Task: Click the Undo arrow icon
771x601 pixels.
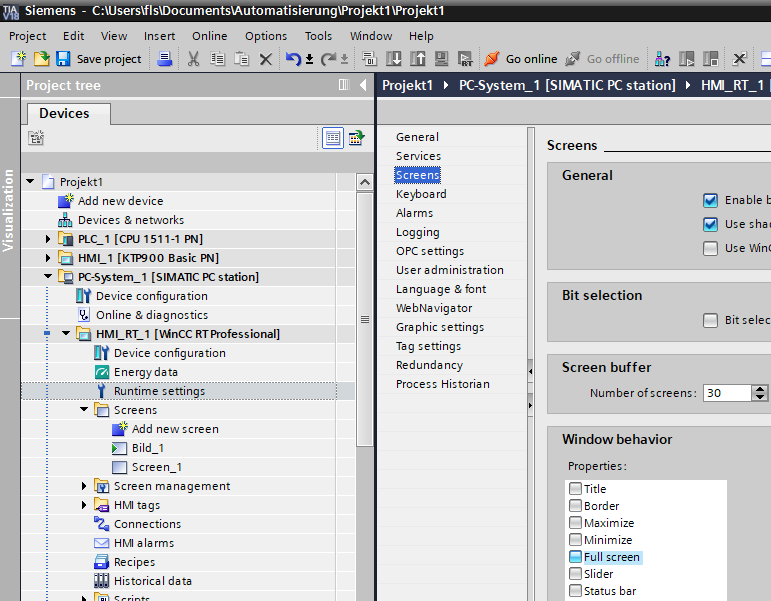Action: tap(292, 59)
